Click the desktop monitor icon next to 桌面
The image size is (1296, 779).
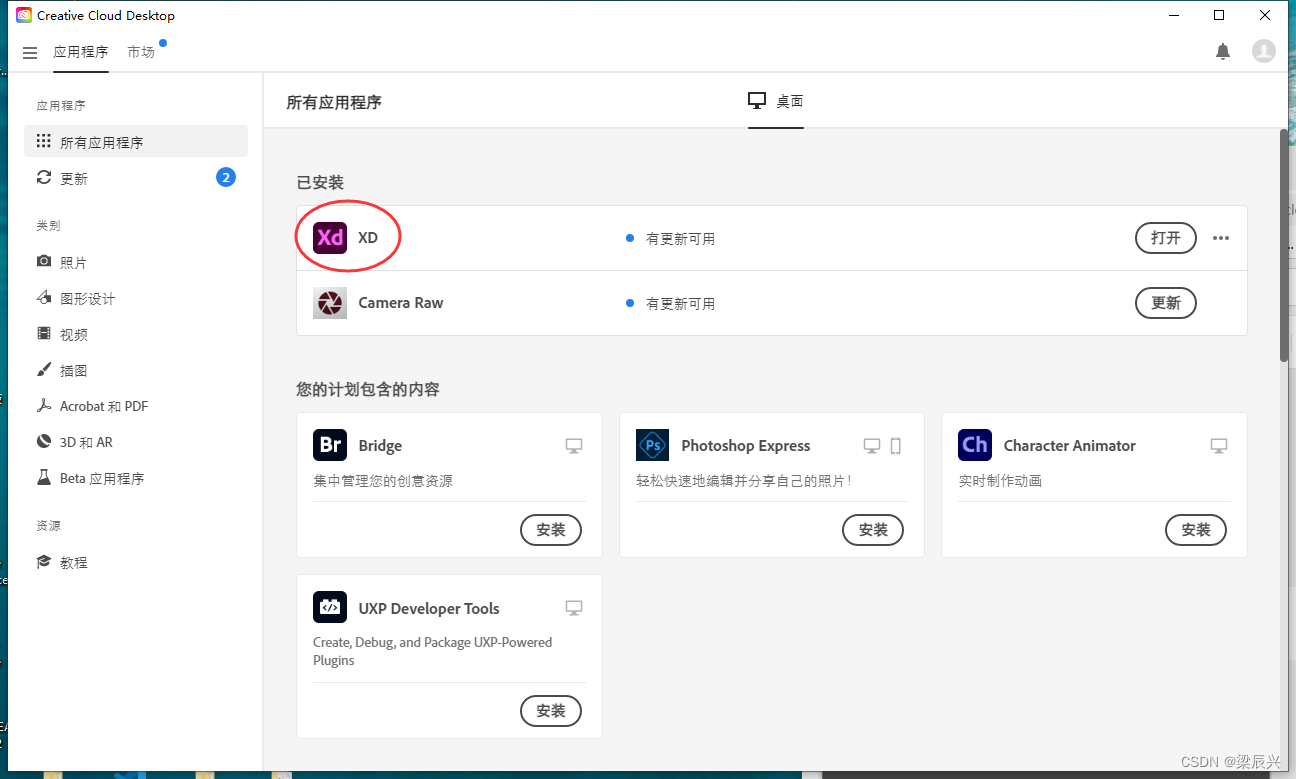click(x=757, y=101)
